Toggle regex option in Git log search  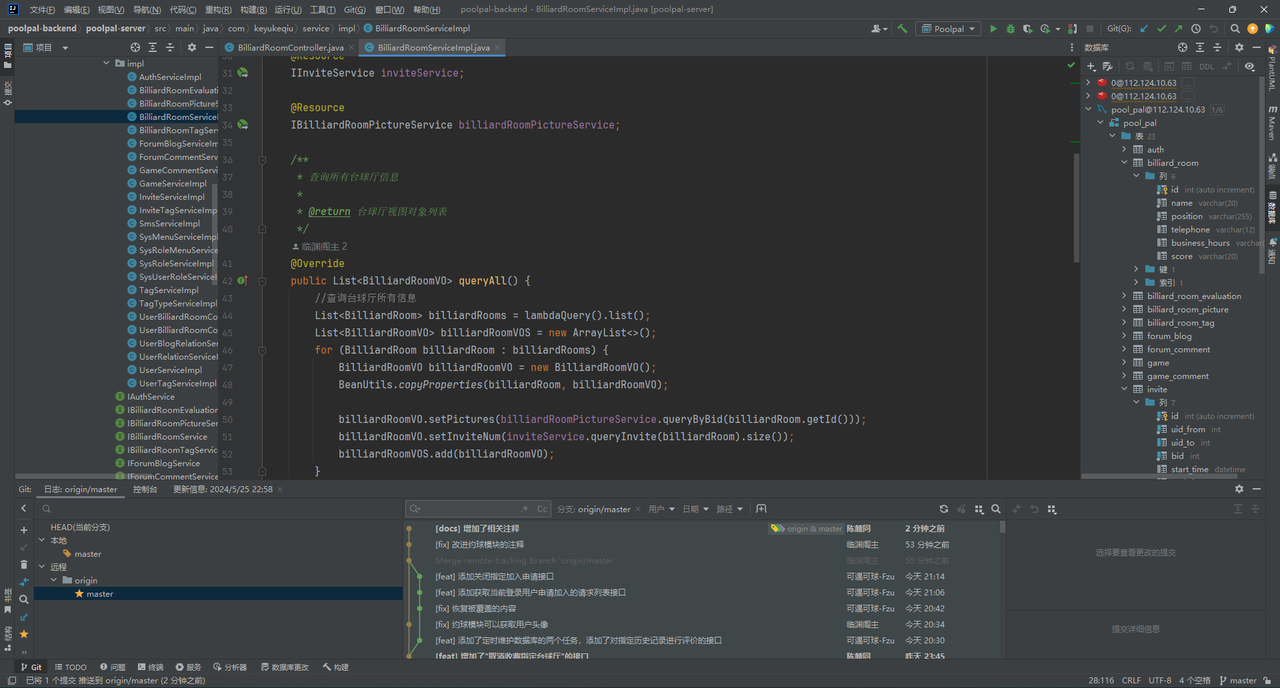[x=526, y=509]
